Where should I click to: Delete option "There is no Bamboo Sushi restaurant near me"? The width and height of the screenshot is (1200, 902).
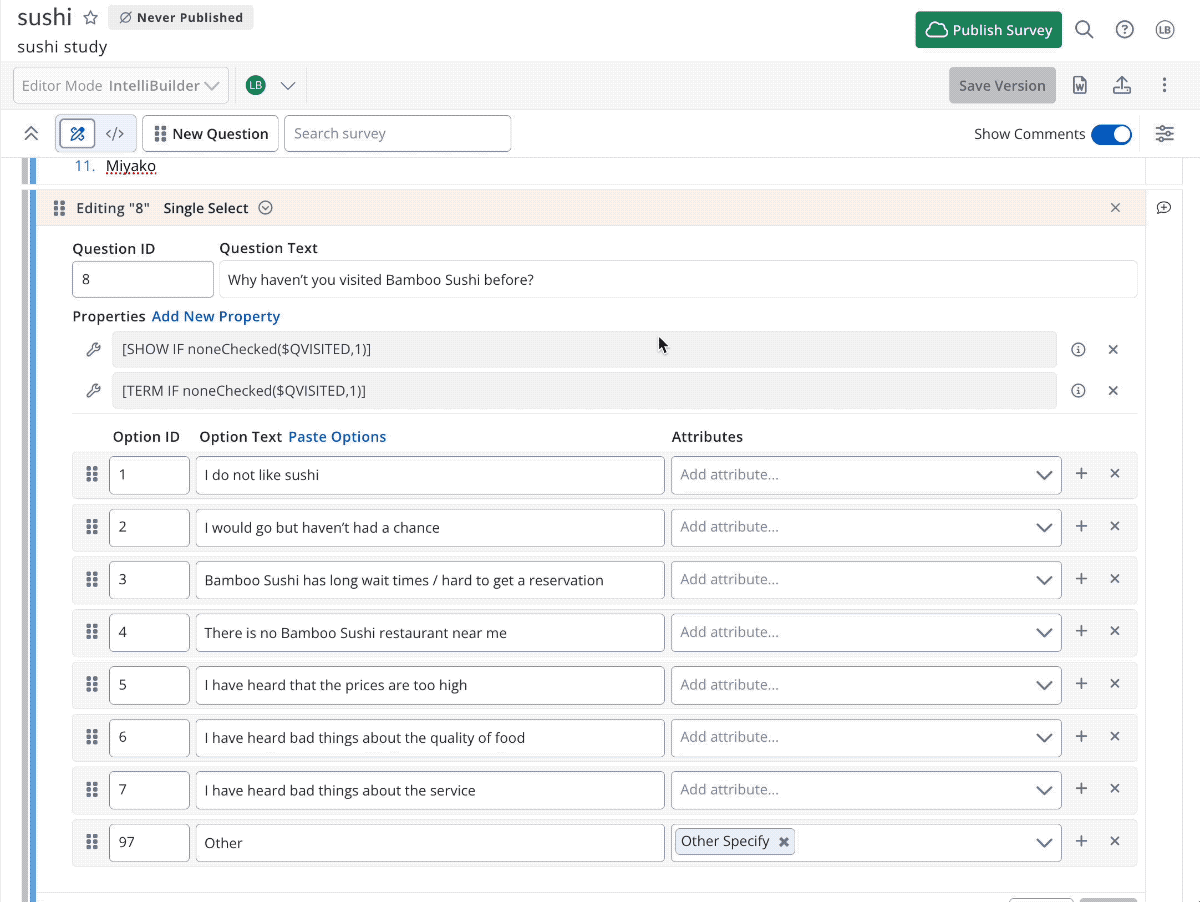[x=1115, y=632]
